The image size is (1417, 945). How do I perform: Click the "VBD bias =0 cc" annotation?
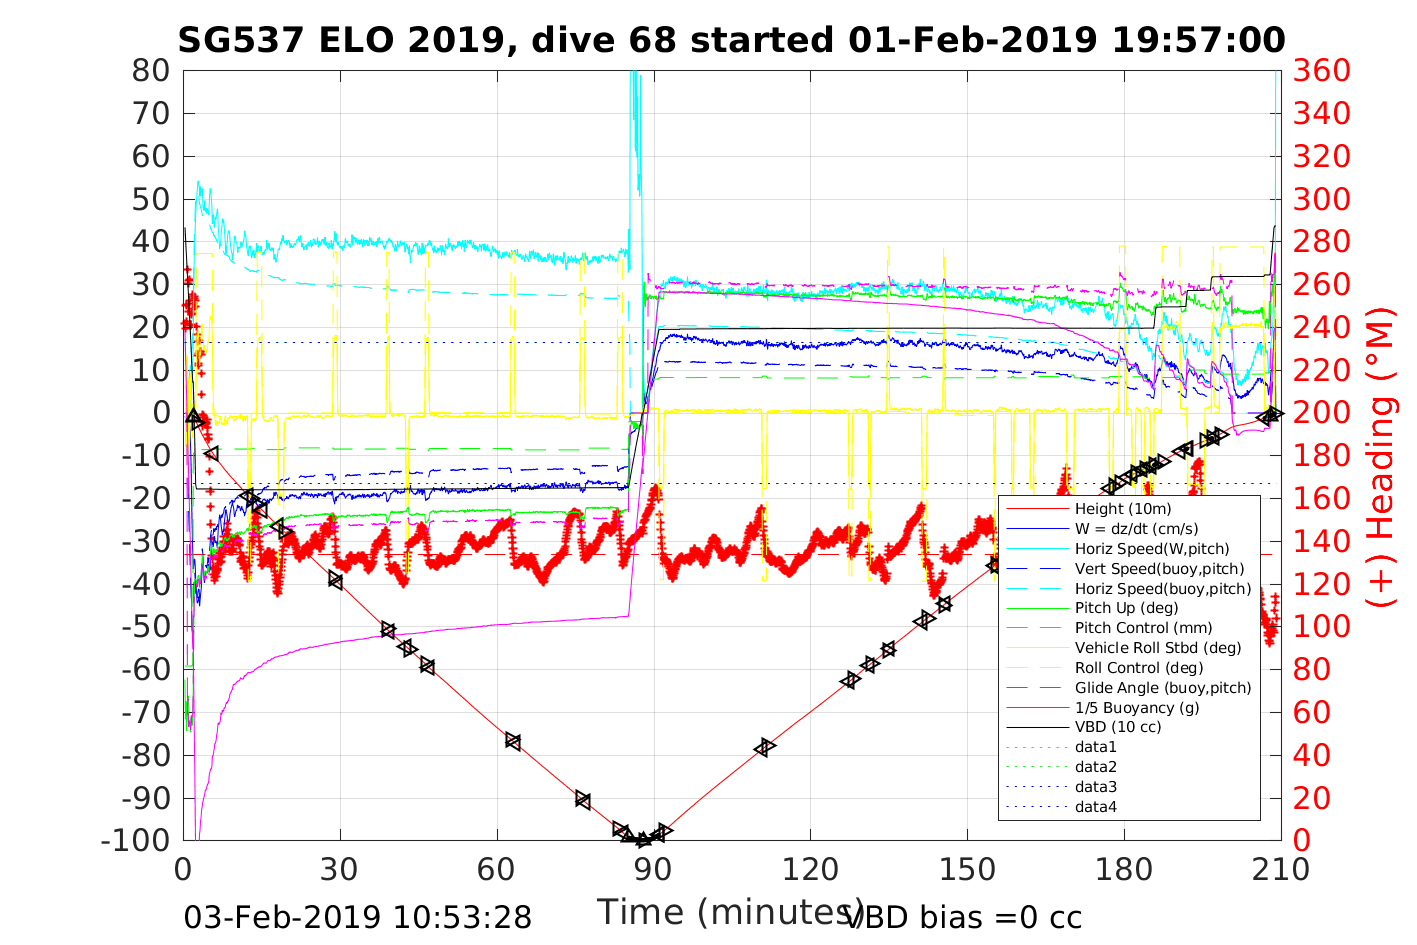click(964, 917)
